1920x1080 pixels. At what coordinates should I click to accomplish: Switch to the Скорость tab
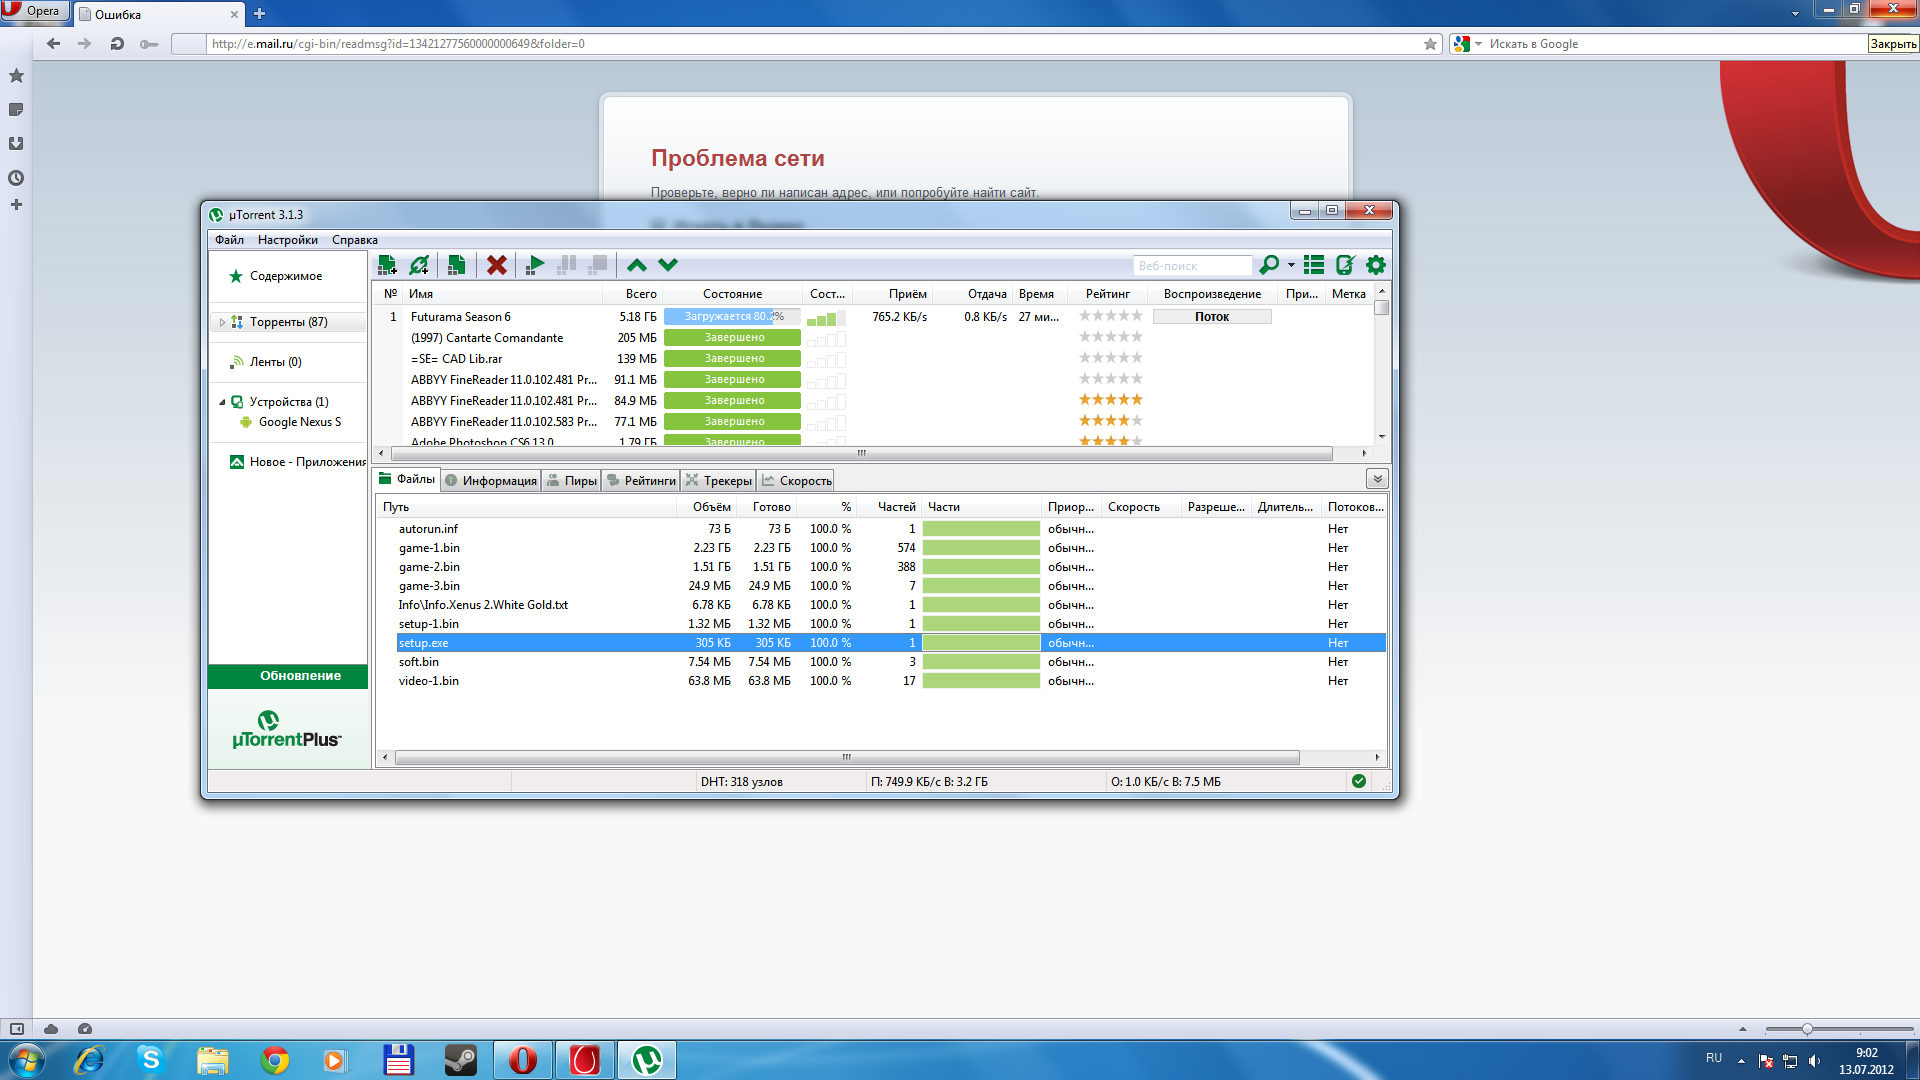click(796, 481)
